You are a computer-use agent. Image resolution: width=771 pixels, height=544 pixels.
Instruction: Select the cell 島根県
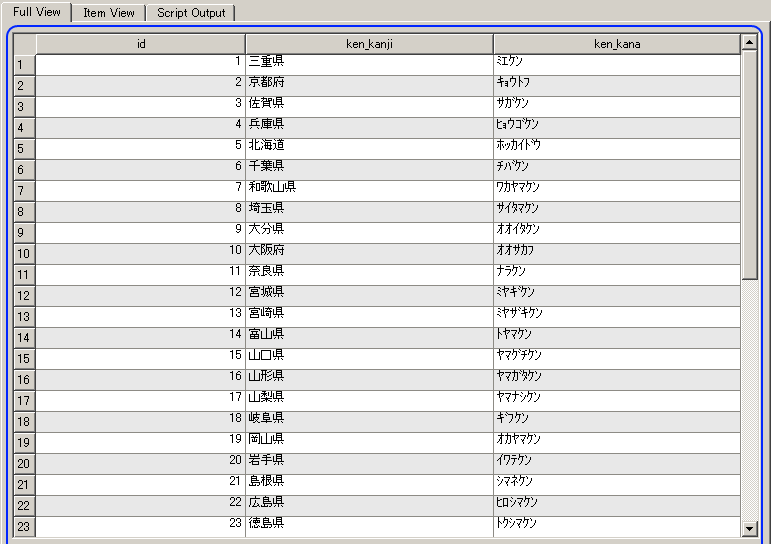[x=369, y=485]
